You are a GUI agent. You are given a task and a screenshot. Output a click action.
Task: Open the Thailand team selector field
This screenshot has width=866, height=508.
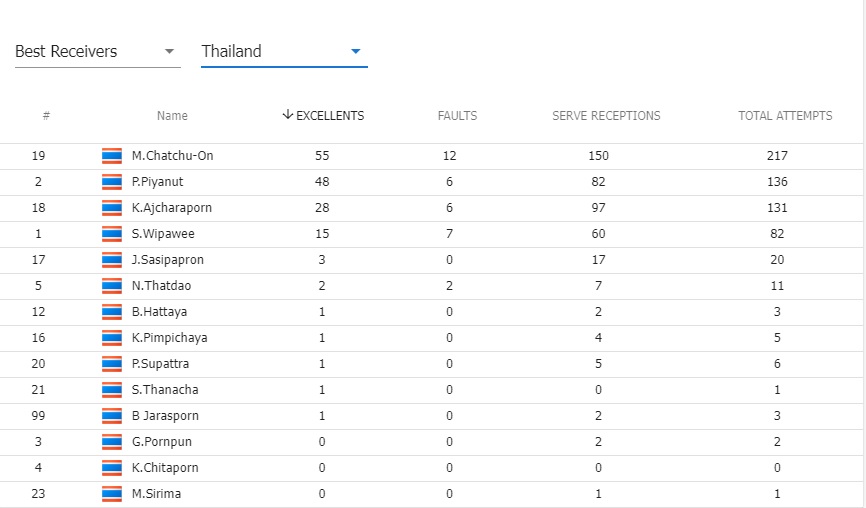click(284, 52)
